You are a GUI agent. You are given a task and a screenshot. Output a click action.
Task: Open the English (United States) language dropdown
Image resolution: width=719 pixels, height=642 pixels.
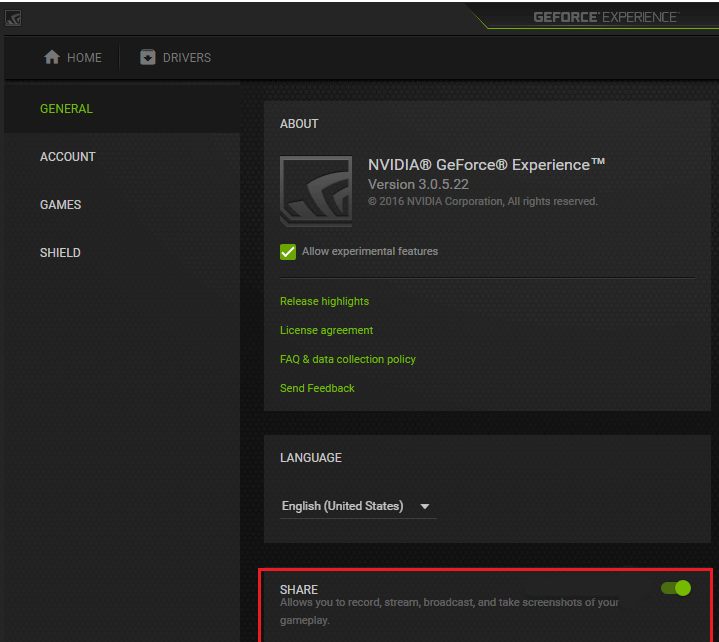(343, 506)
